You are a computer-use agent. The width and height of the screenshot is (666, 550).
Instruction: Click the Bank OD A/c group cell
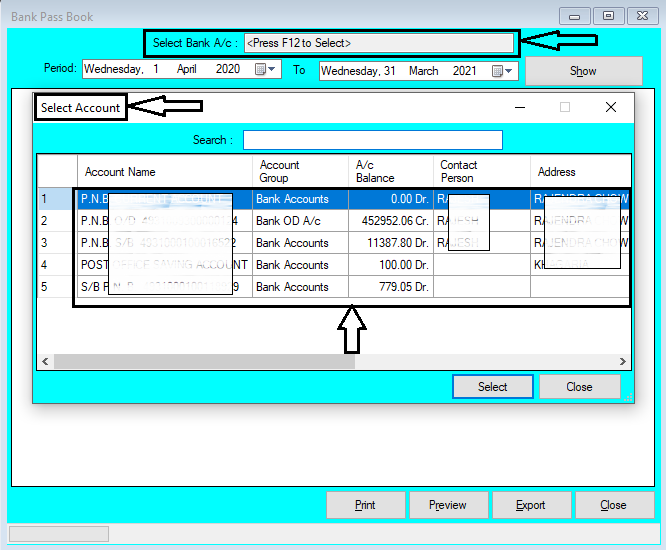point(300,221)
